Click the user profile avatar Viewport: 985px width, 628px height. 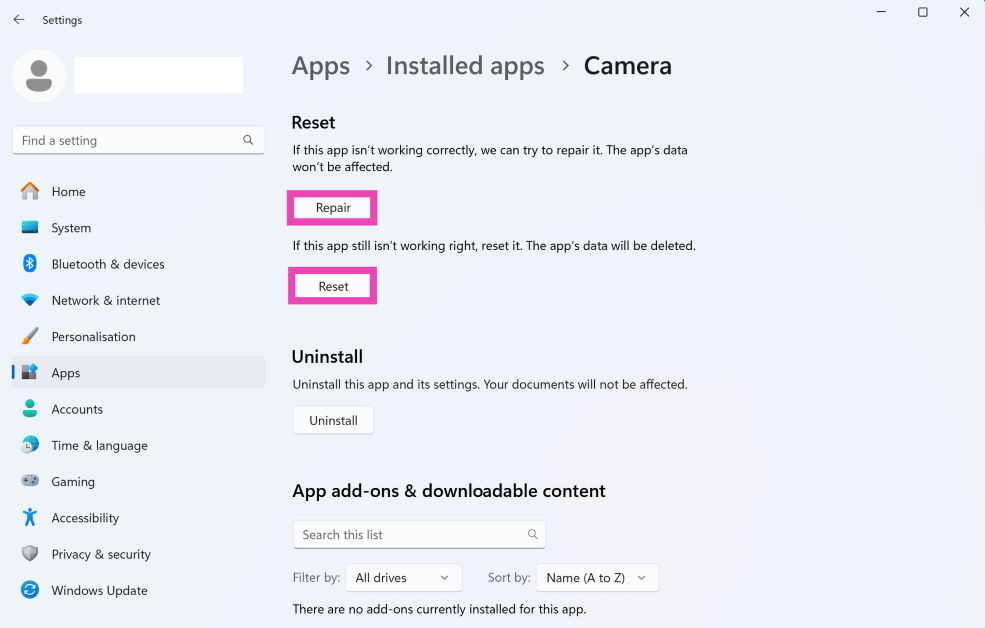tap(39, 76)
